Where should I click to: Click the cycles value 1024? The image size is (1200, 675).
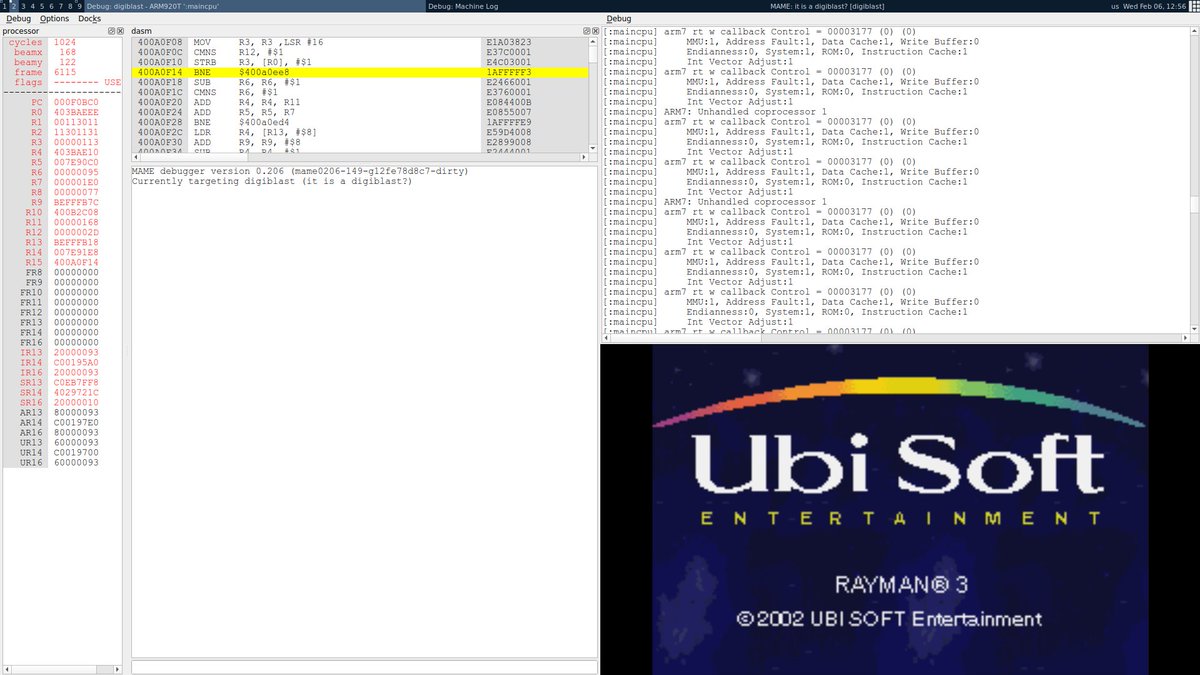point(65,43)
